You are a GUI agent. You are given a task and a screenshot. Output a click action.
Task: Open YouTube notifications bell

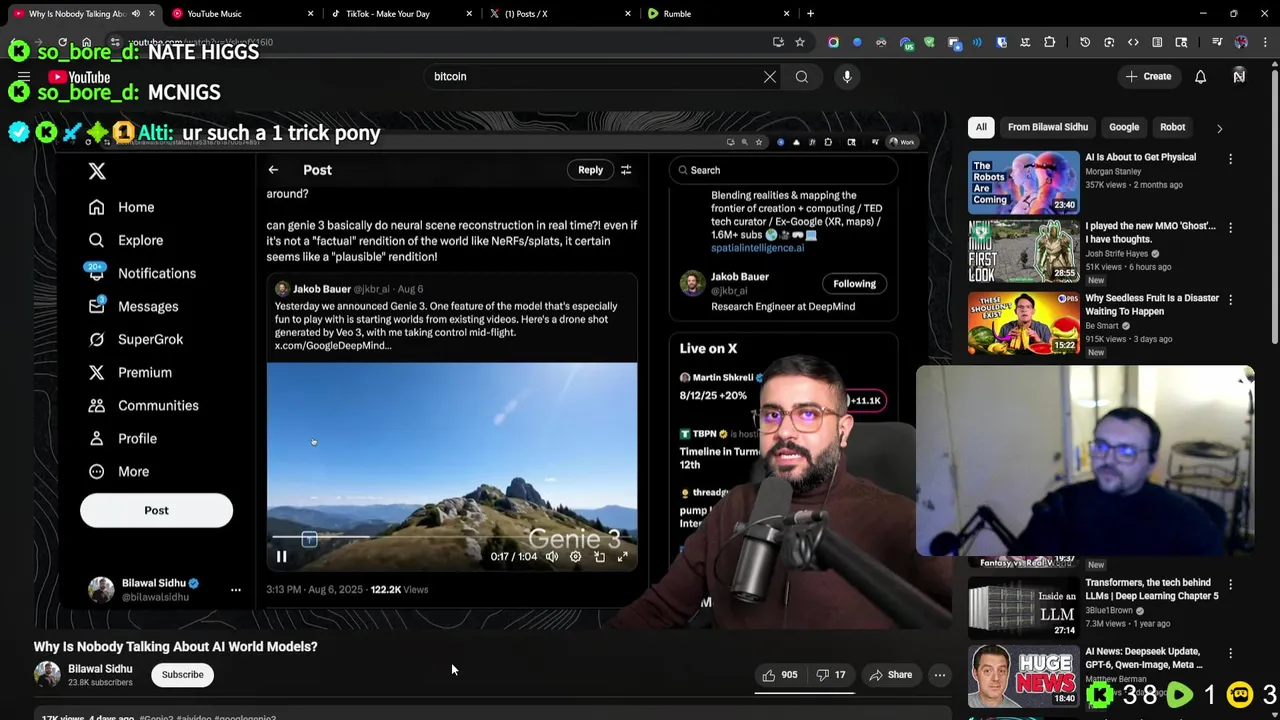click(1200, 76)
